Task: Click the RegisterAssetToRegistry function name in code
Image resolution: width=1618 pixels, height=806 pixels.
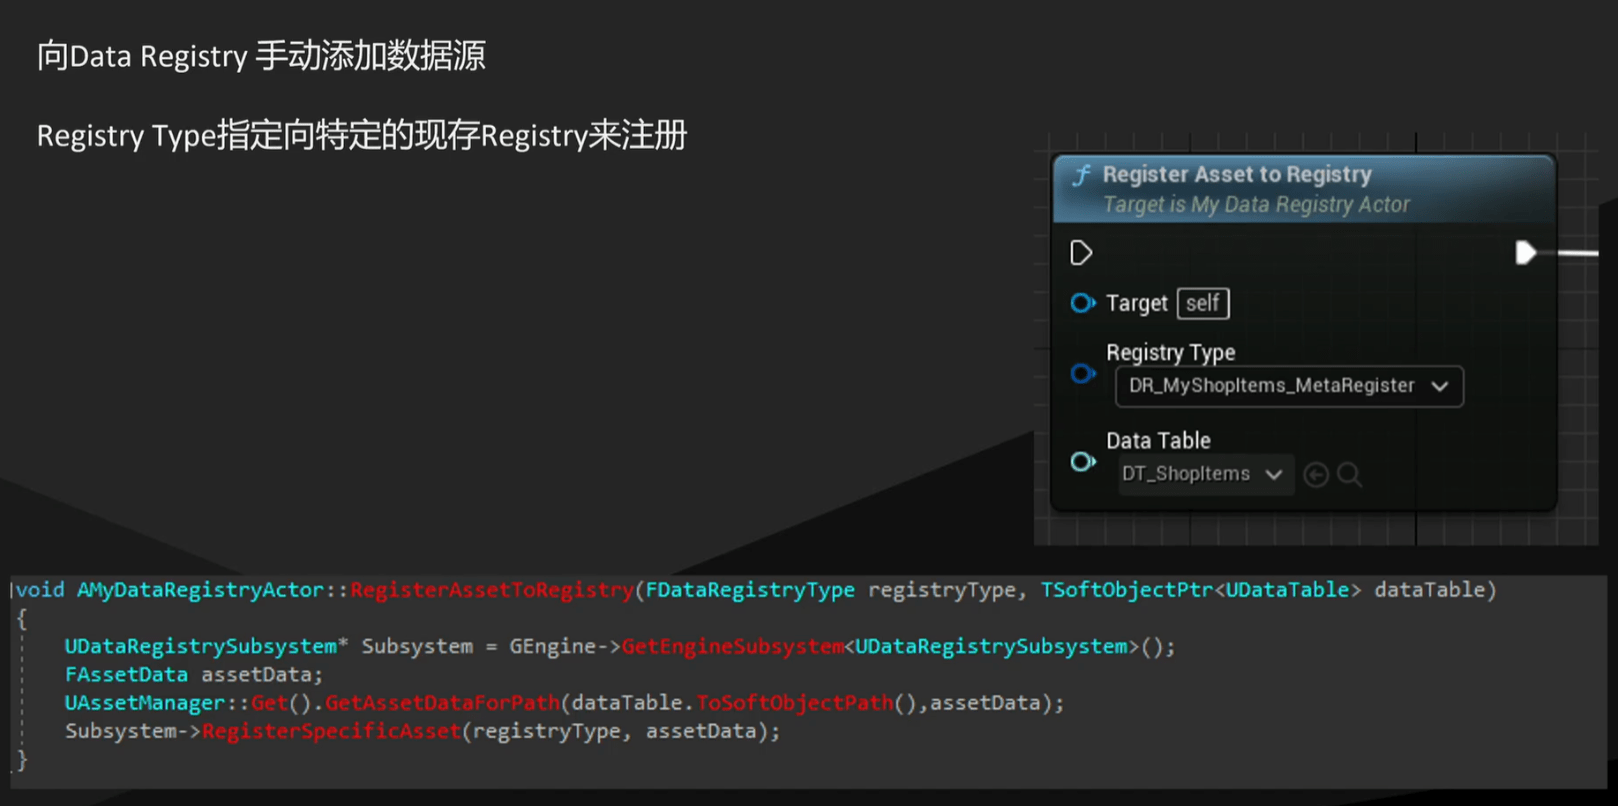Action: [x=491, y=590]
